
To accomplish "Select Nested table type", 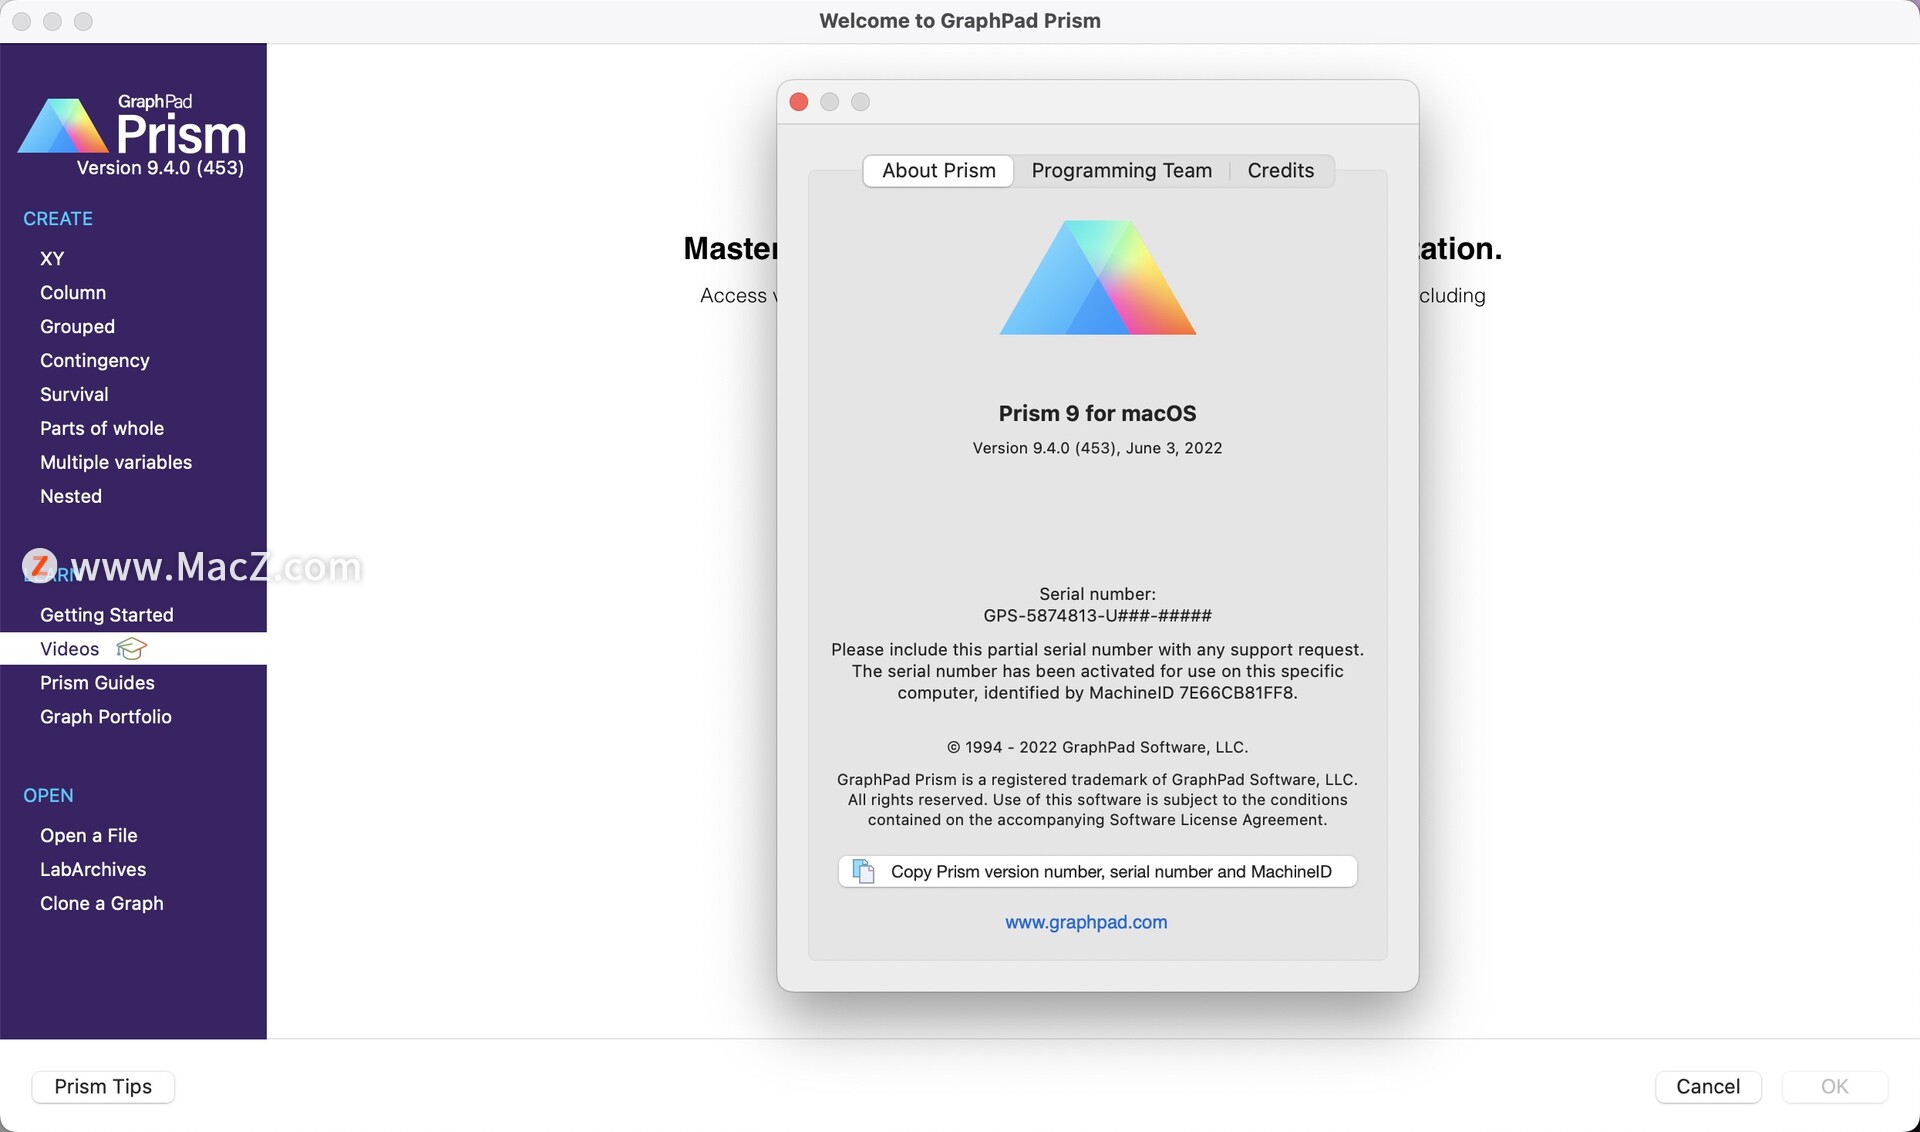I will (71, 497).
